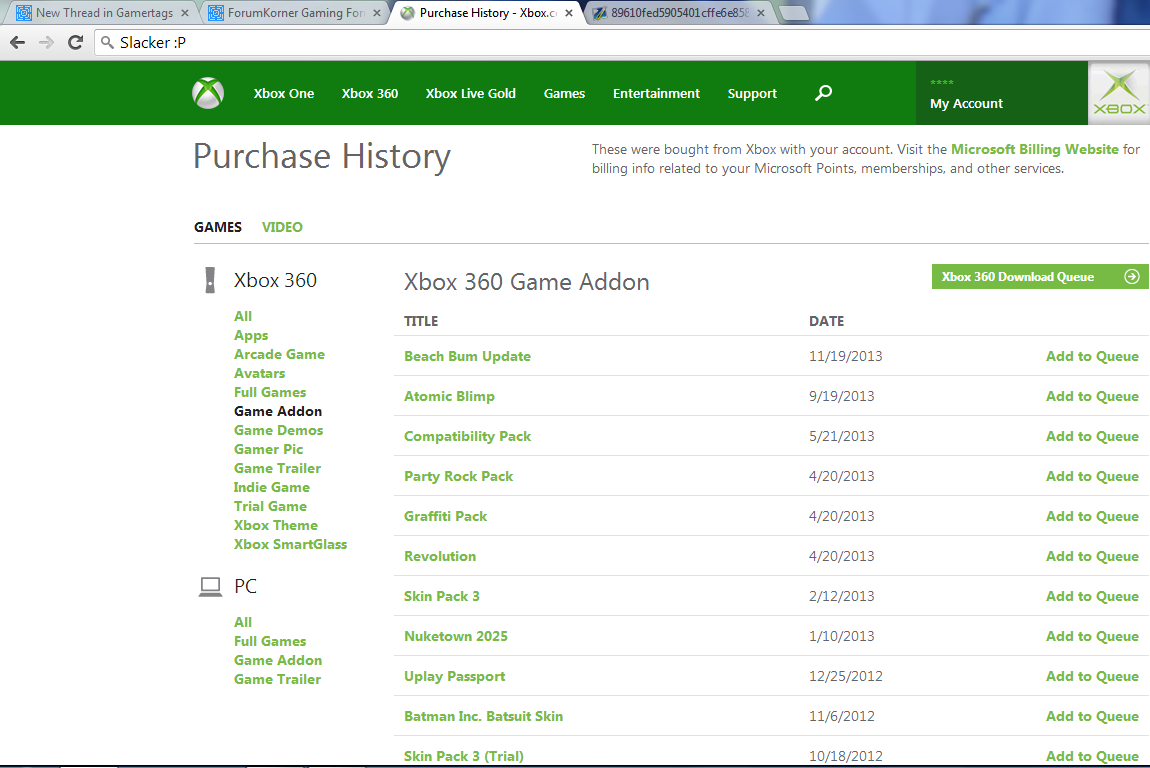Open Support menu

[752, 93]
